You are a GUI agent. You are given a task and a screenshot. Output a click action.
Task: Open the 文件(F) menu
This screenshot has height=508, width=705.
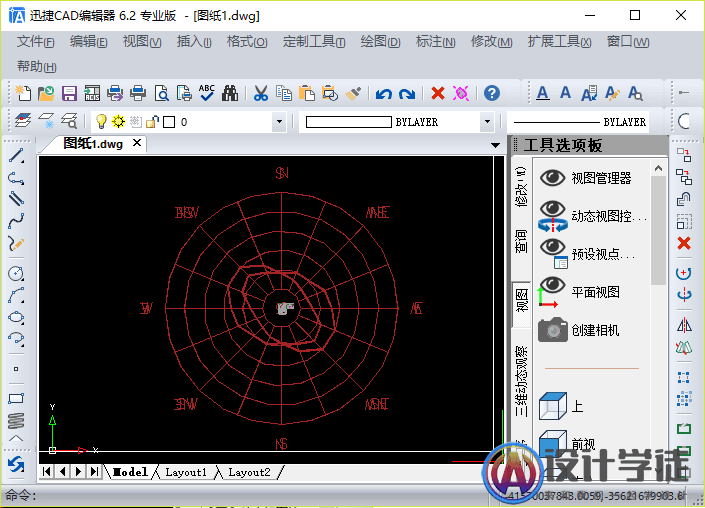click(36, 42)
